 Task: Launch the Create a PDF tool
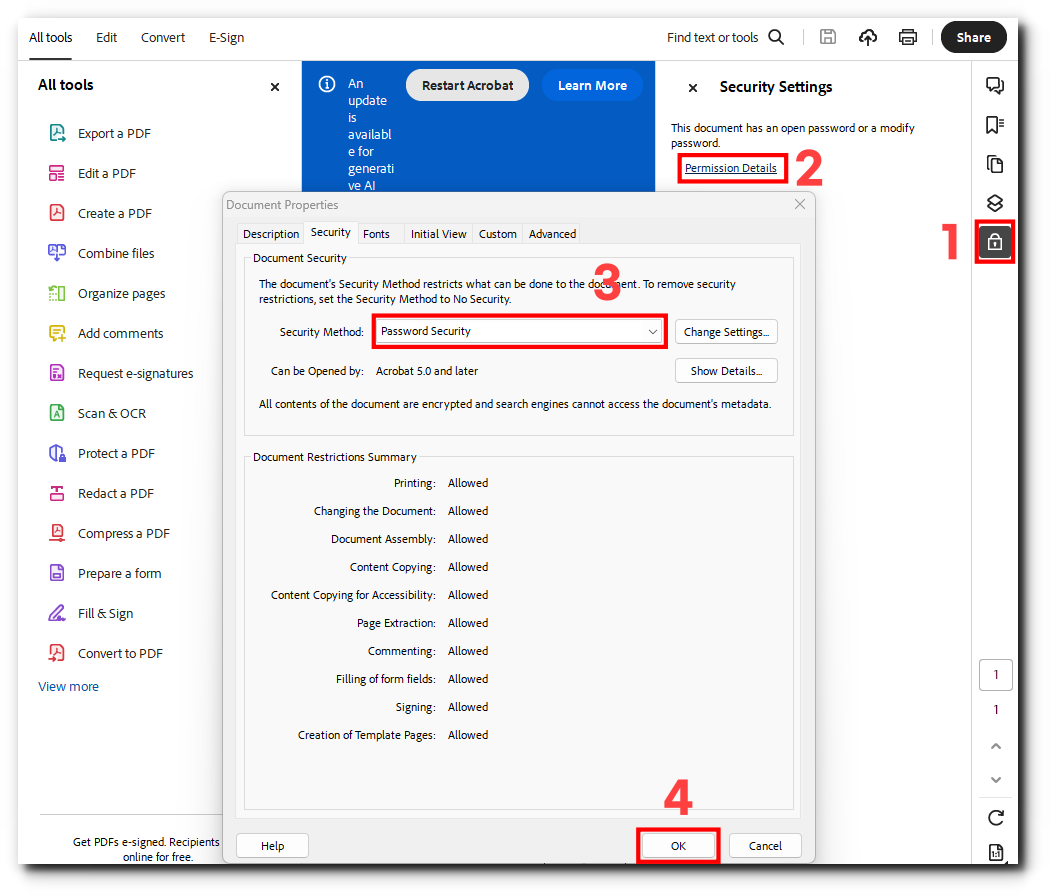(100, 214)
